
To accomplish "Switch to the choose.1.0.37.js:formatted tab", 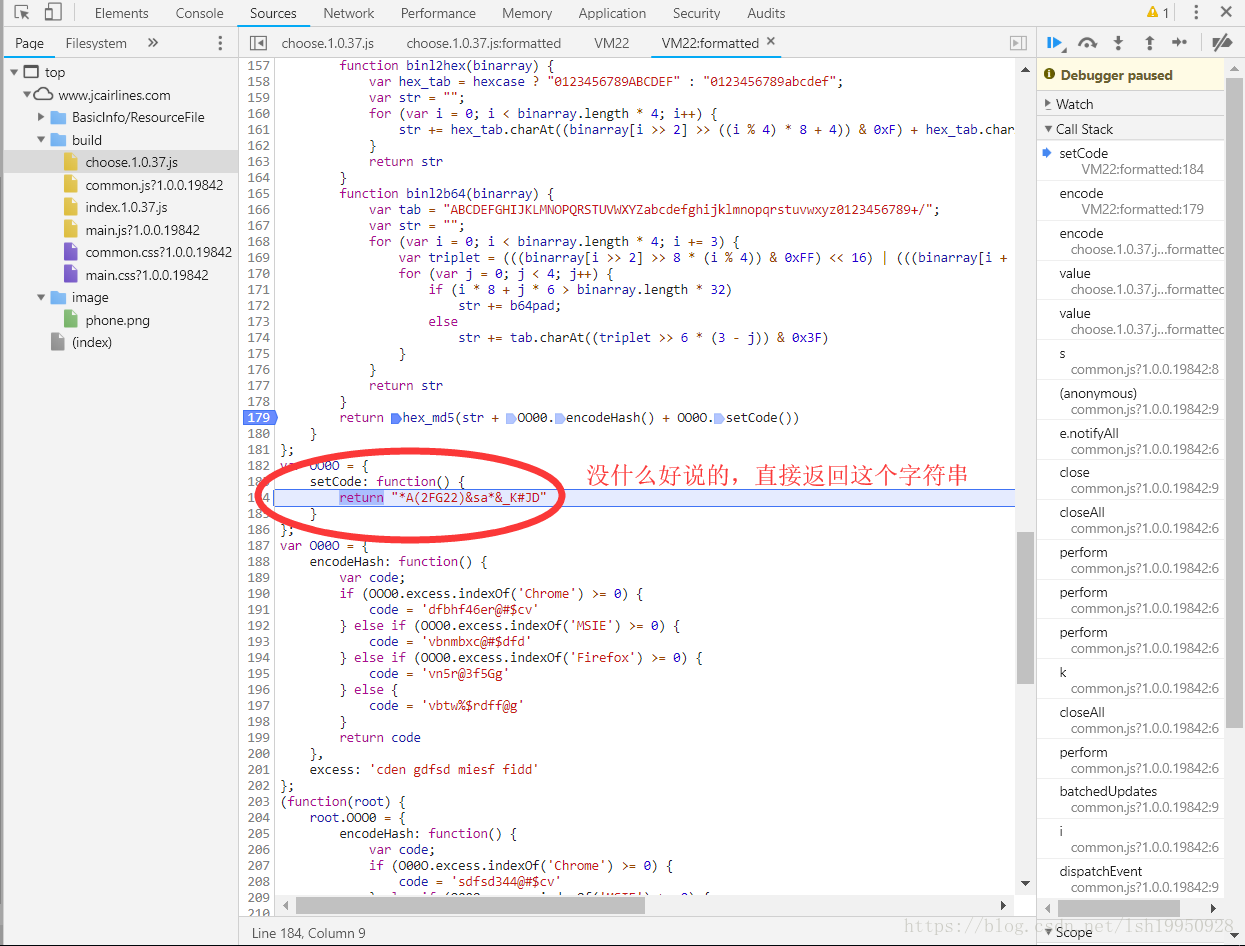I will 484,43.
